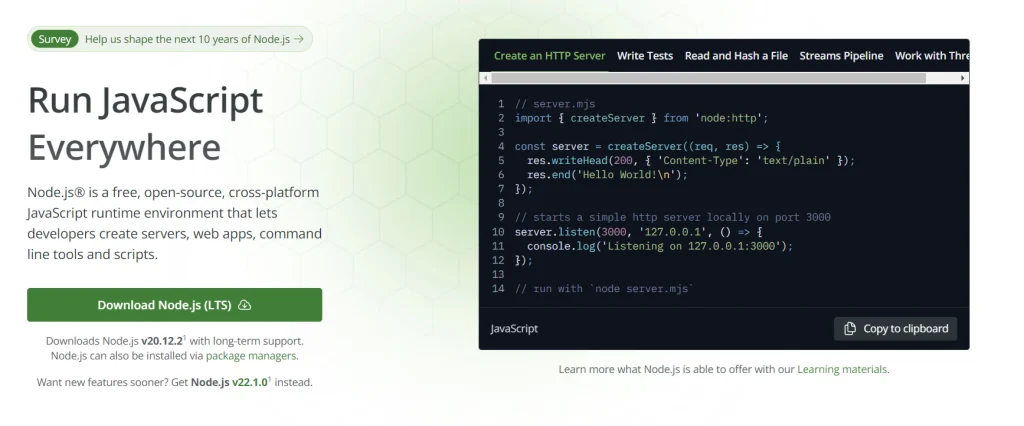The image size is (1024, 426).
Task: Open the Create an HTTP Server tab
Action: [x=549, y=56]
